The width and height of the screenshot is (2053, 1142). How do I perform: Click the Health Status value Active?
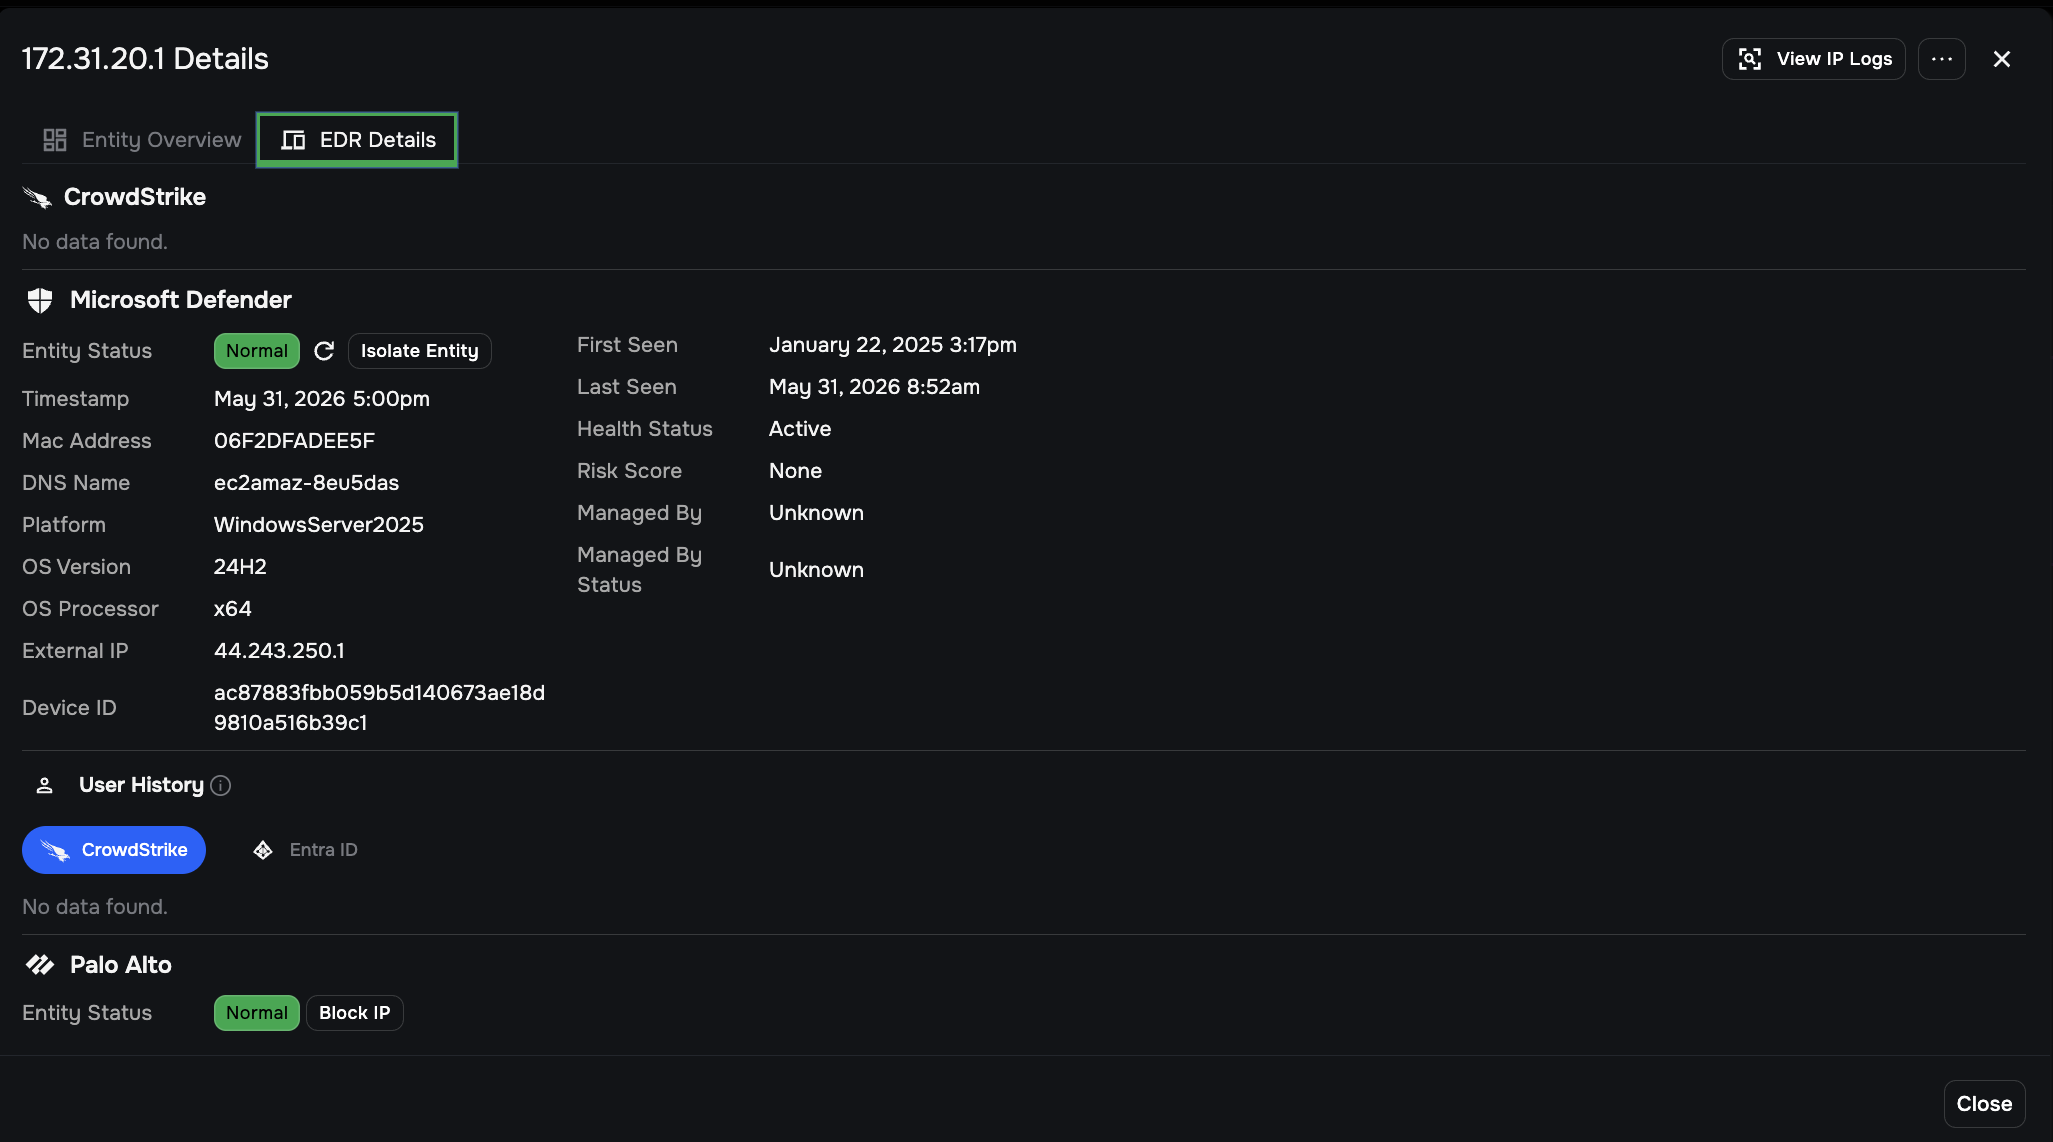[800, 429]
